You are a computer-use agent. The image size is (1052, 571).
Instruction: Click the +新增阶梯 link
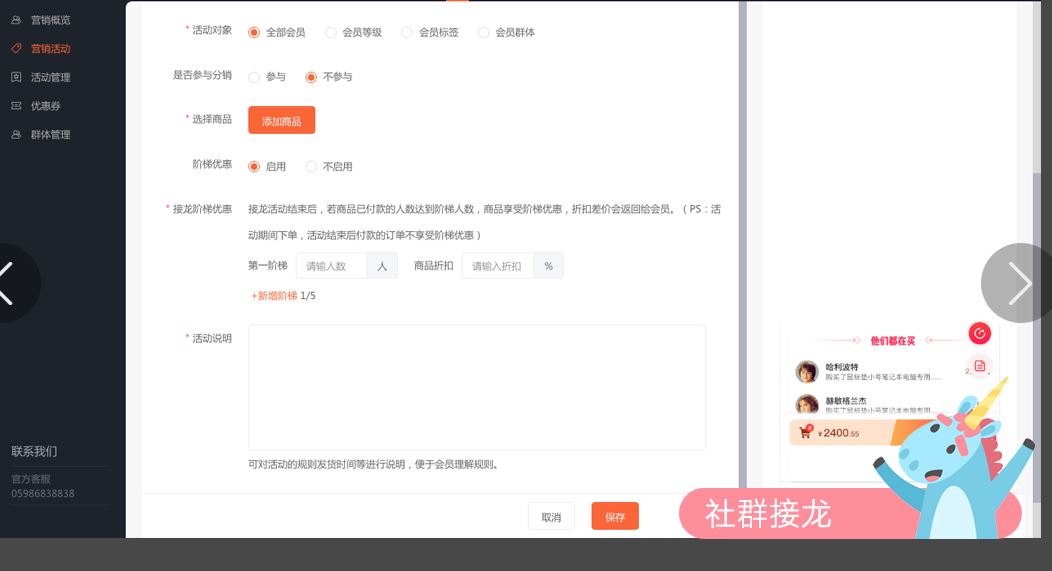click(275, 296)
